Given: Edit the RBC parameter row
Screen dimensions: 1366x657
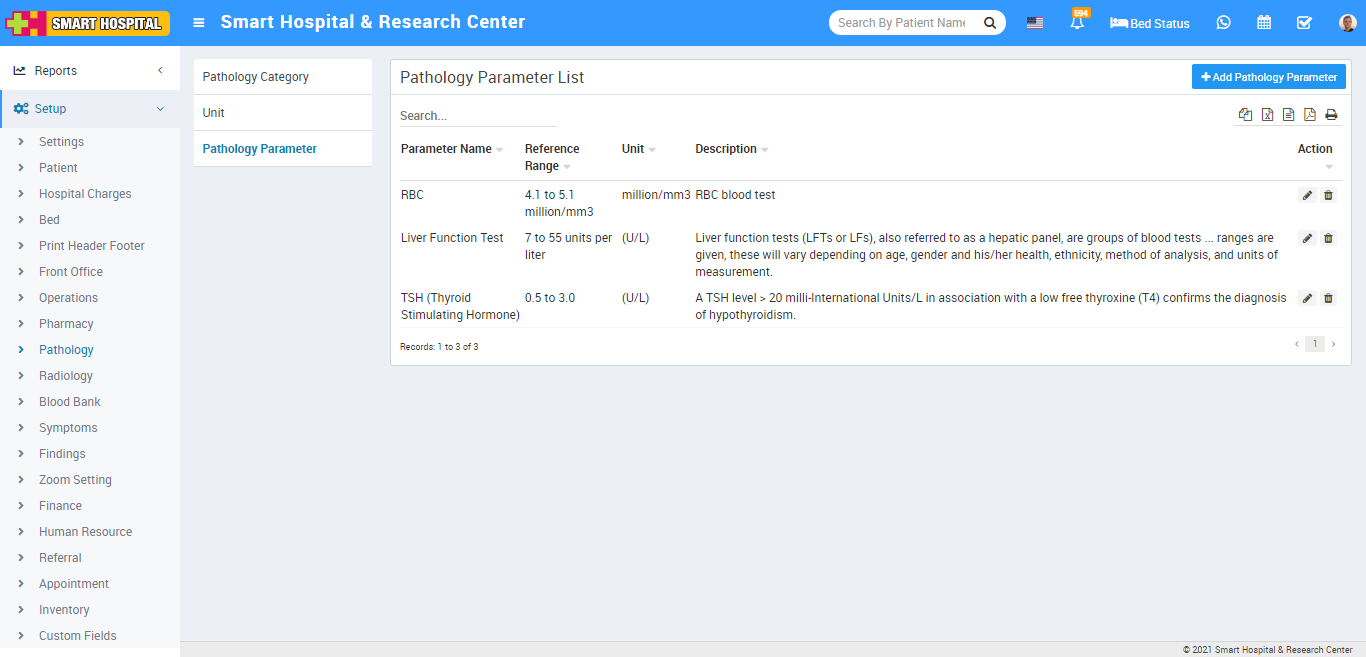Looking at the screenshot, I should point(1307,195).
